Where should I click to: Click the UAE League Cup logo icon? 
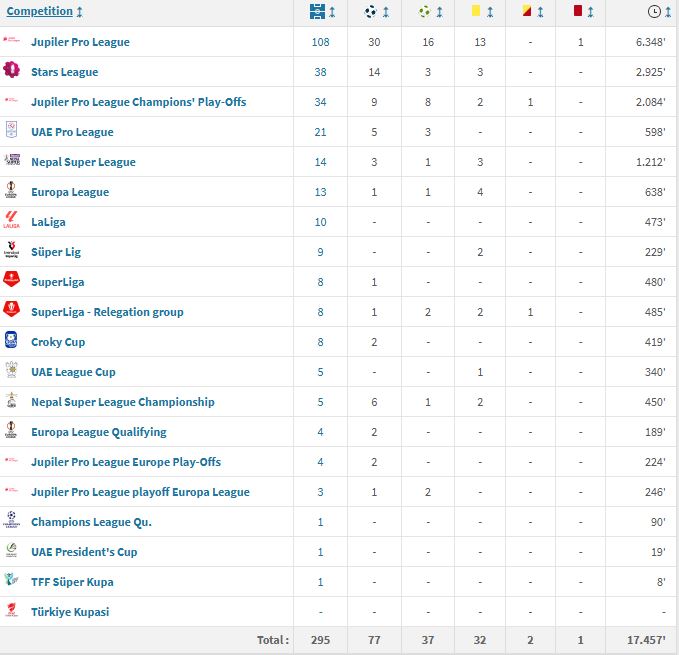coord(11,369)
